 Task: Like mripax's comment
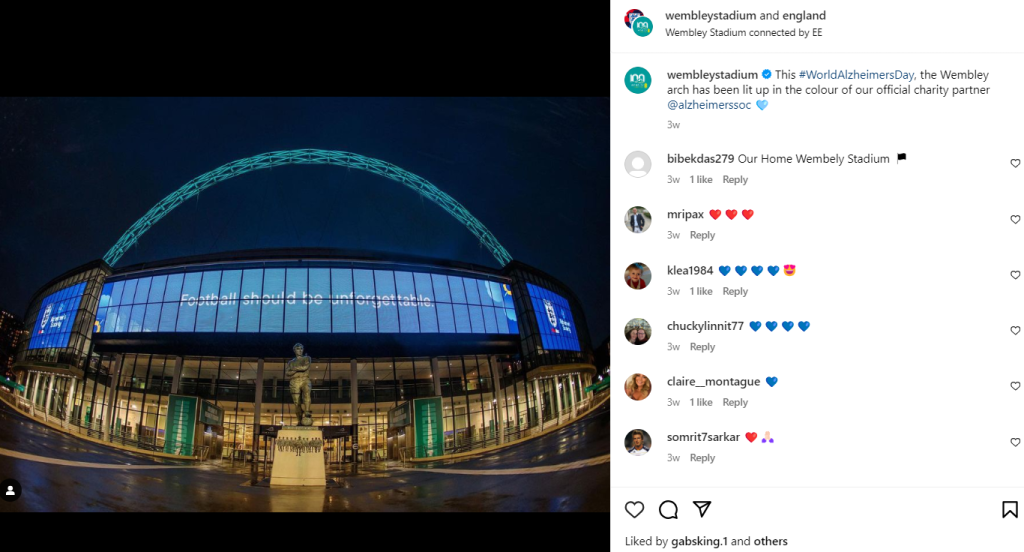1015,220
